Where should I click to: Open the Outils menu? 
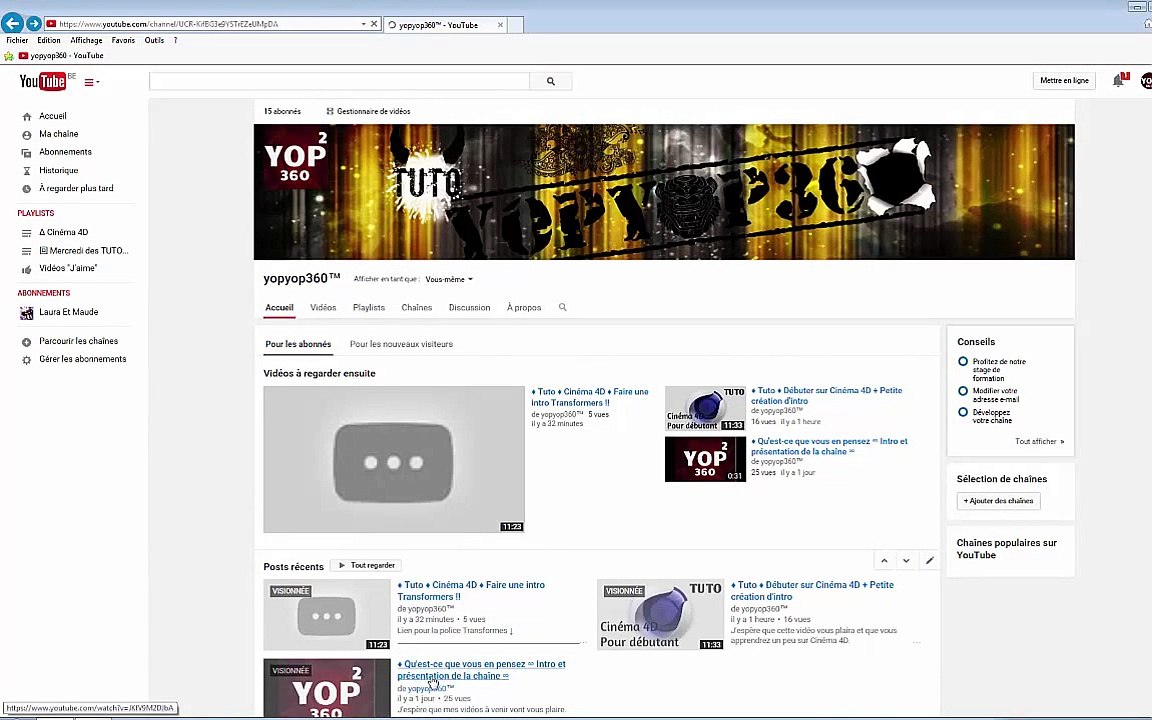click(x=154, y=40)
